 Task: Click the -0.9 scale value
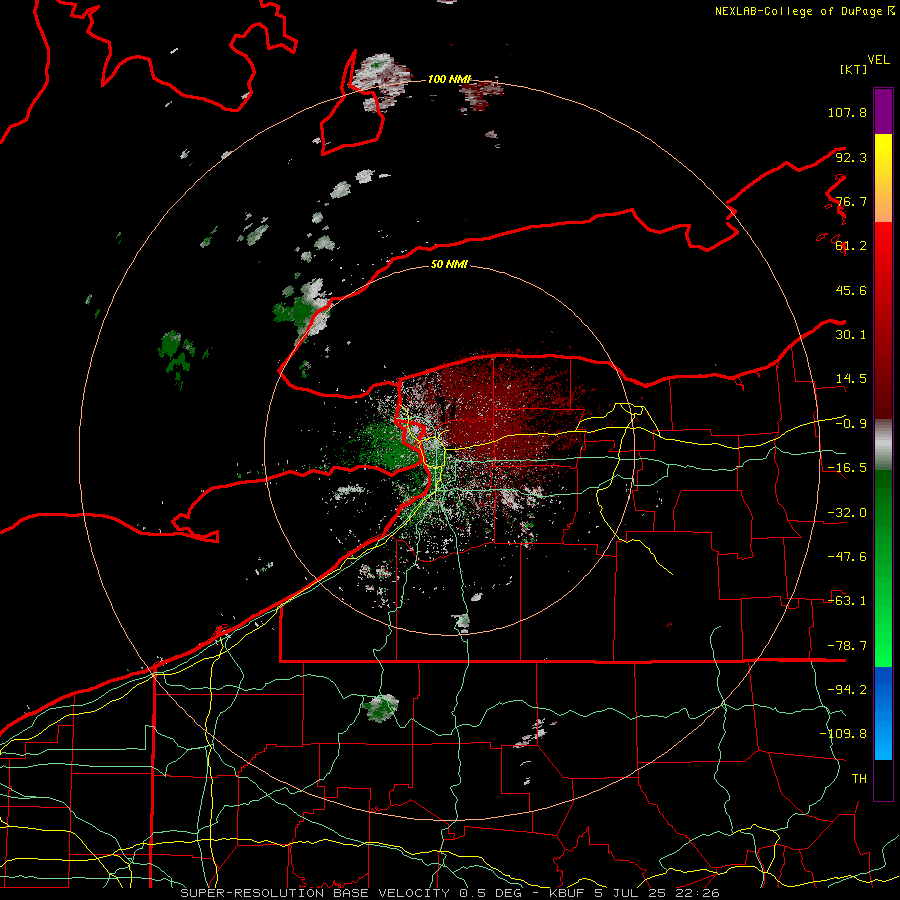coord(851,424)
